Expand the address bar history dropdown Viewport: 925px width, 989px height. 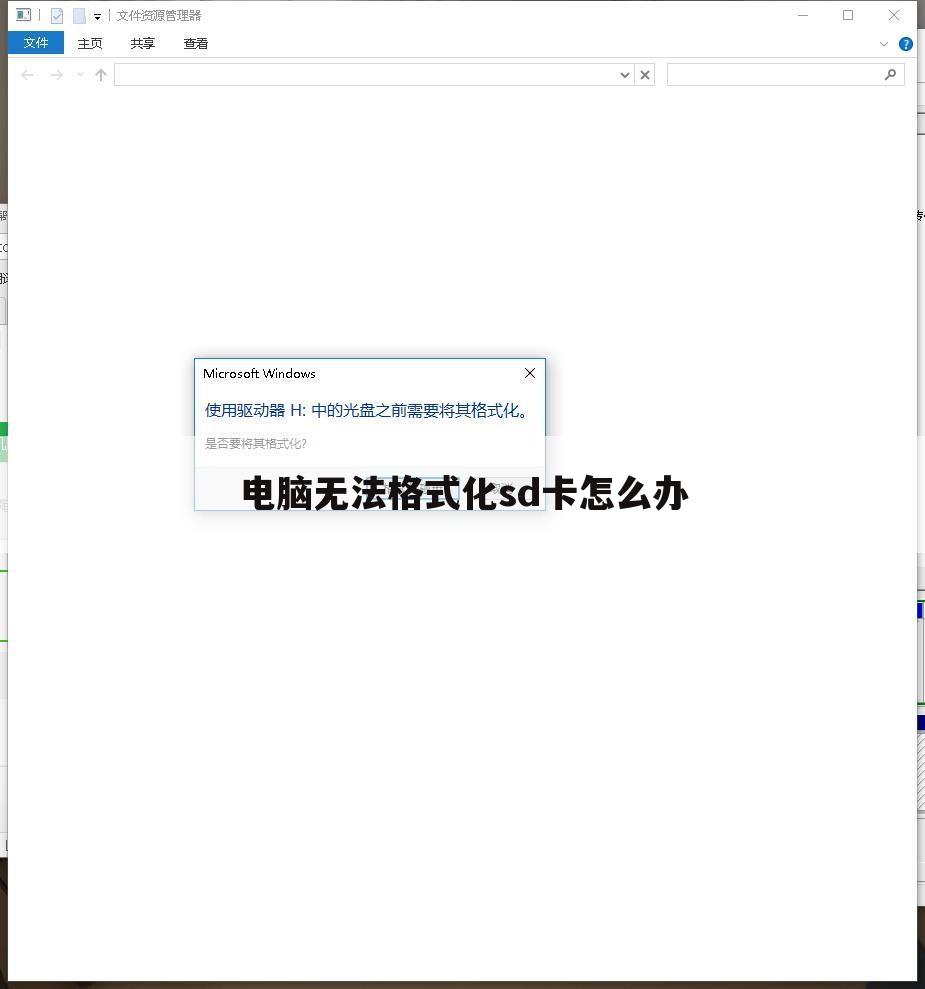pos(625,74)
